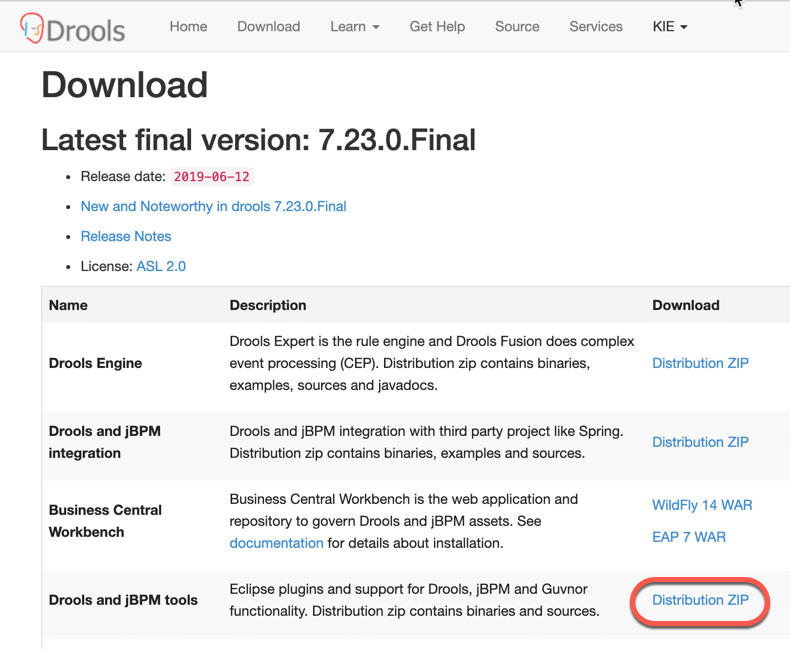Open the Download nav item

[x=268, y=27]
